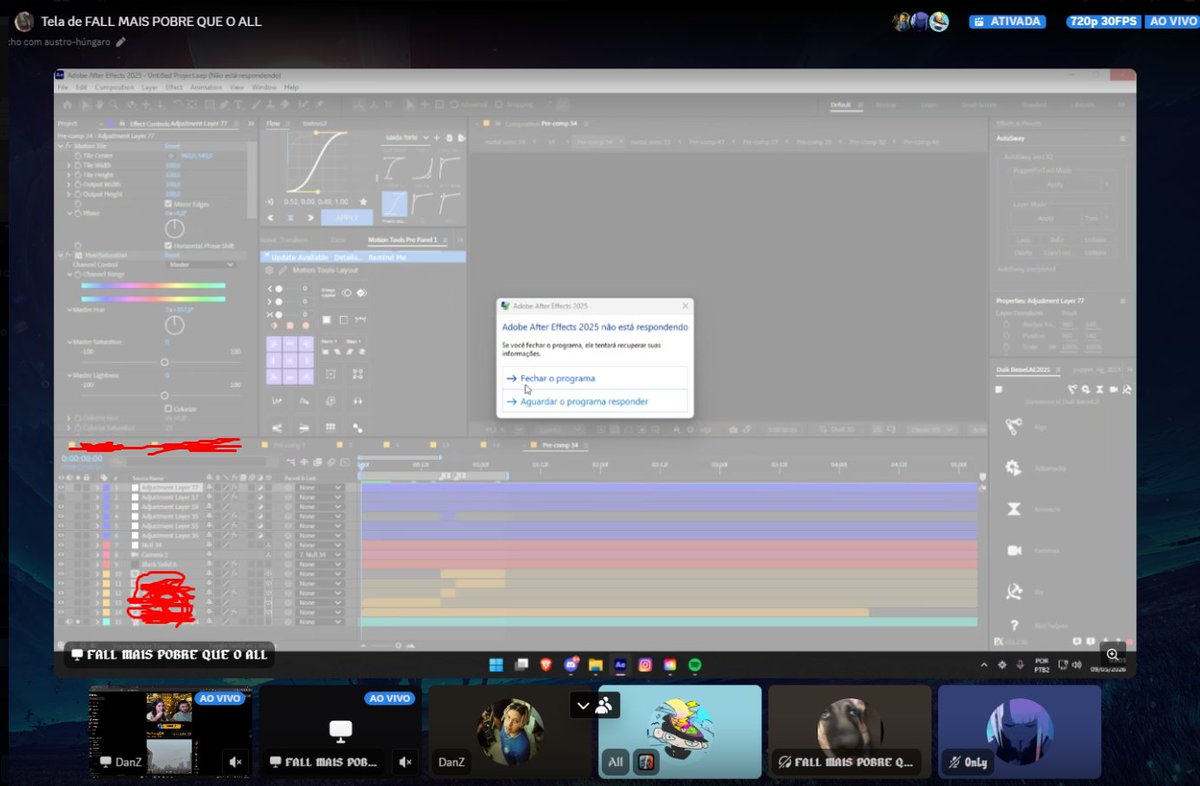Open the DanZ live stream thumbnail
This screenshot has height=786, width=1200.
[x=169, y=730]
